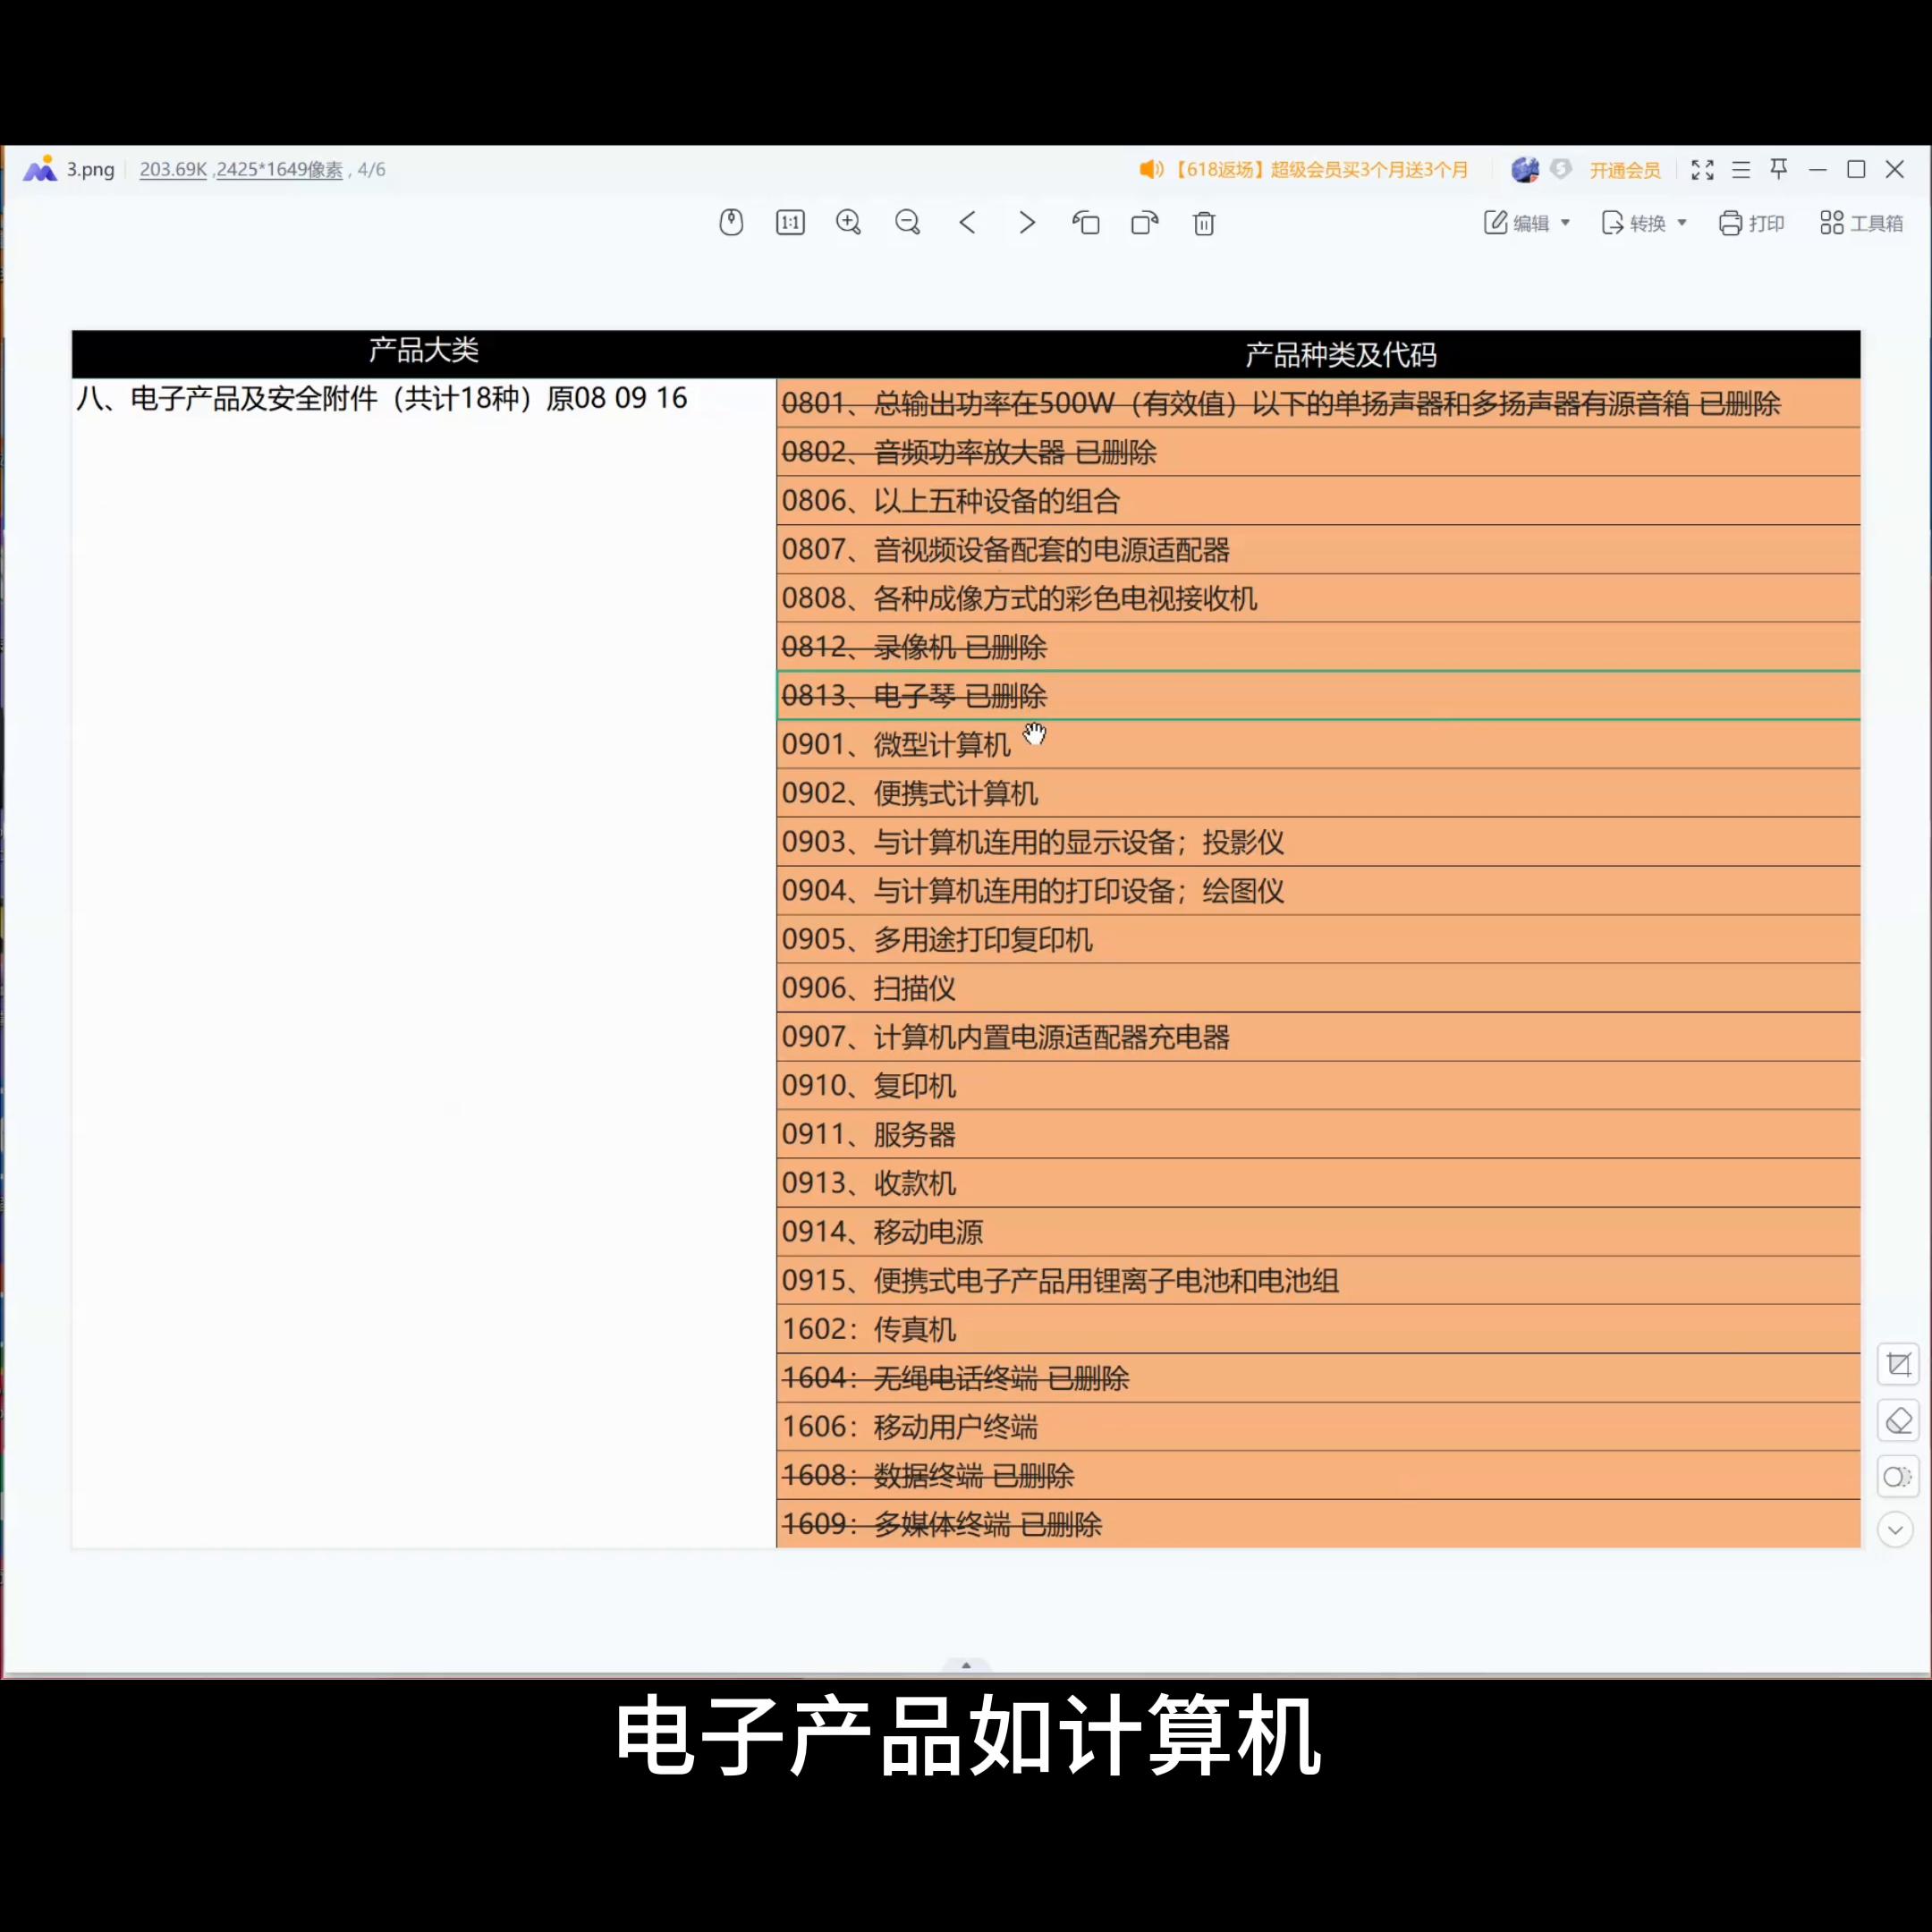This screenshot has height=1932, width=1932.
Task: Rotate the image clockwise
Action: click(x=1144, y=222)
